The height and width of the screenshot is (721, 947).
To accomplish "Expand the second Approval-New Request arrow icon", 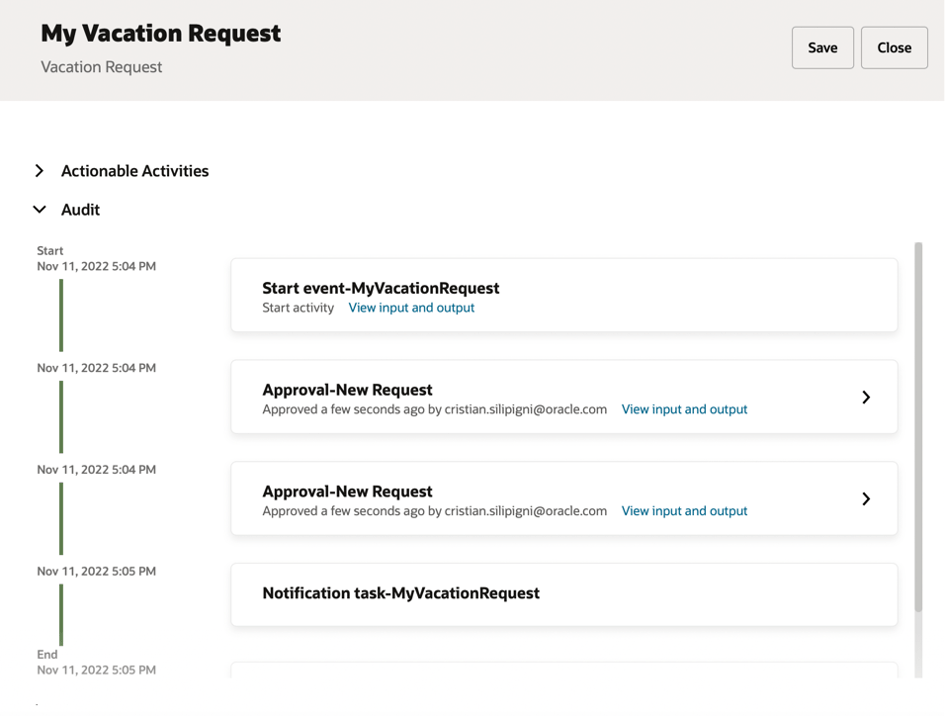I will [866, 499].
